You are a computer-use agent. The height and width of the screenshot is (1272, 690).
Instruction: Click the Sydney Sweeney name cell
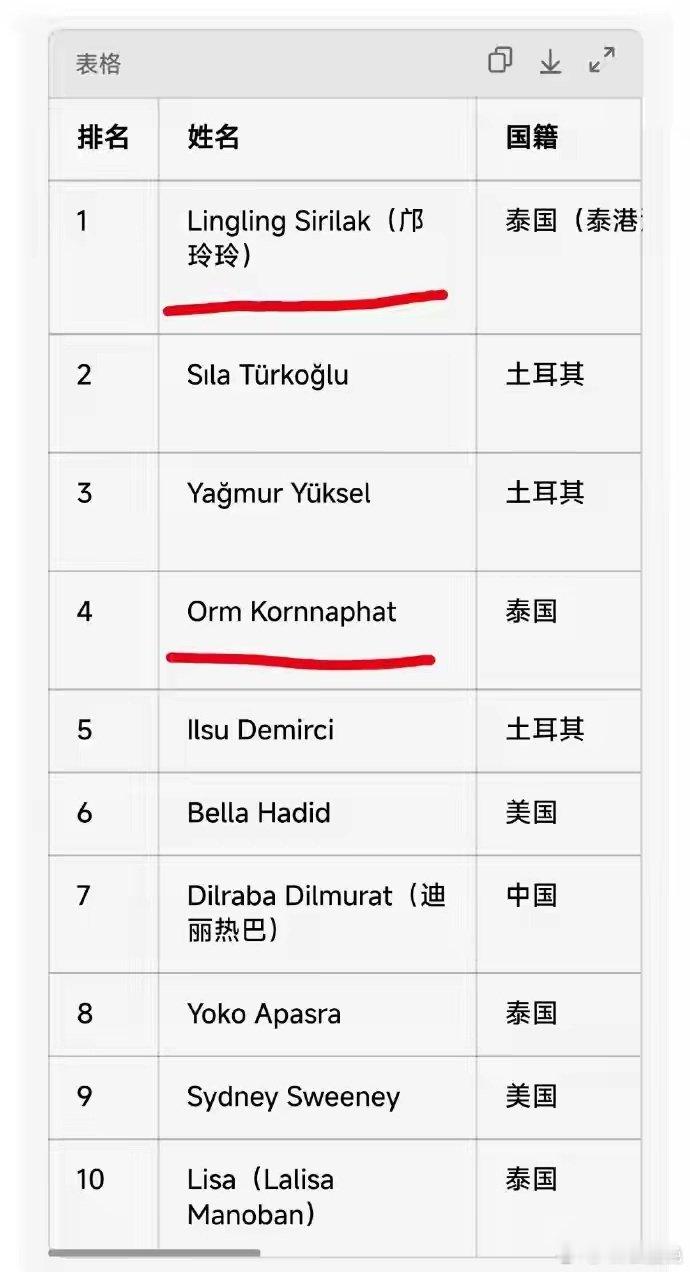pyautogui.click(x=317, y=1097)
